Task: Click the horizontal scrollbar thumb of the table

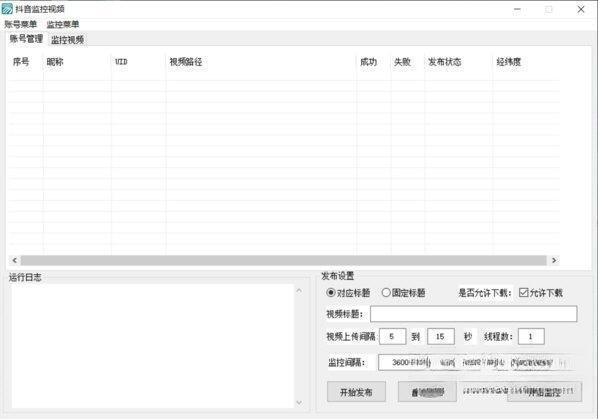Action: 283,260
